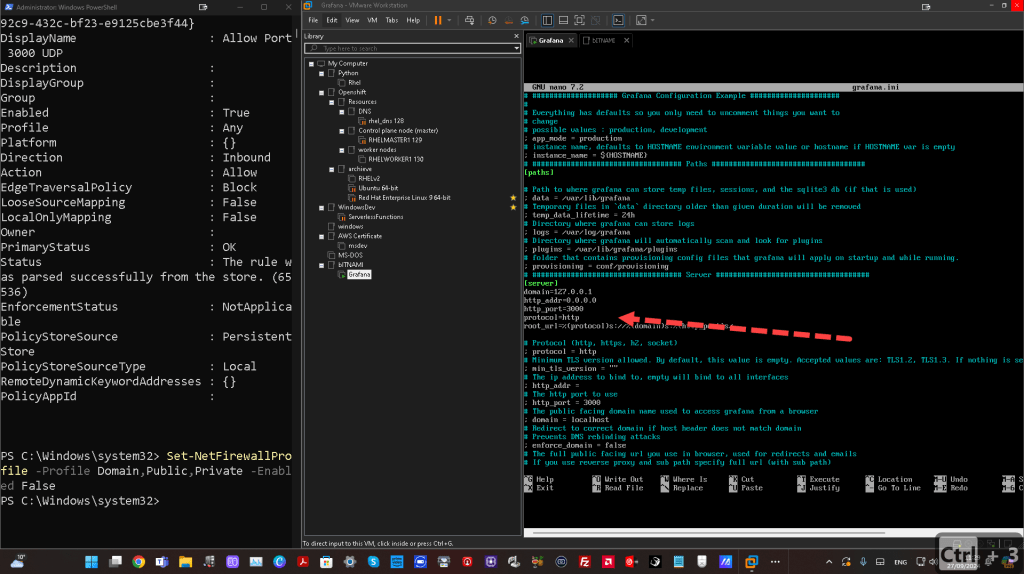Open Adobe Acrobat from the taskbar

point(303,562)
